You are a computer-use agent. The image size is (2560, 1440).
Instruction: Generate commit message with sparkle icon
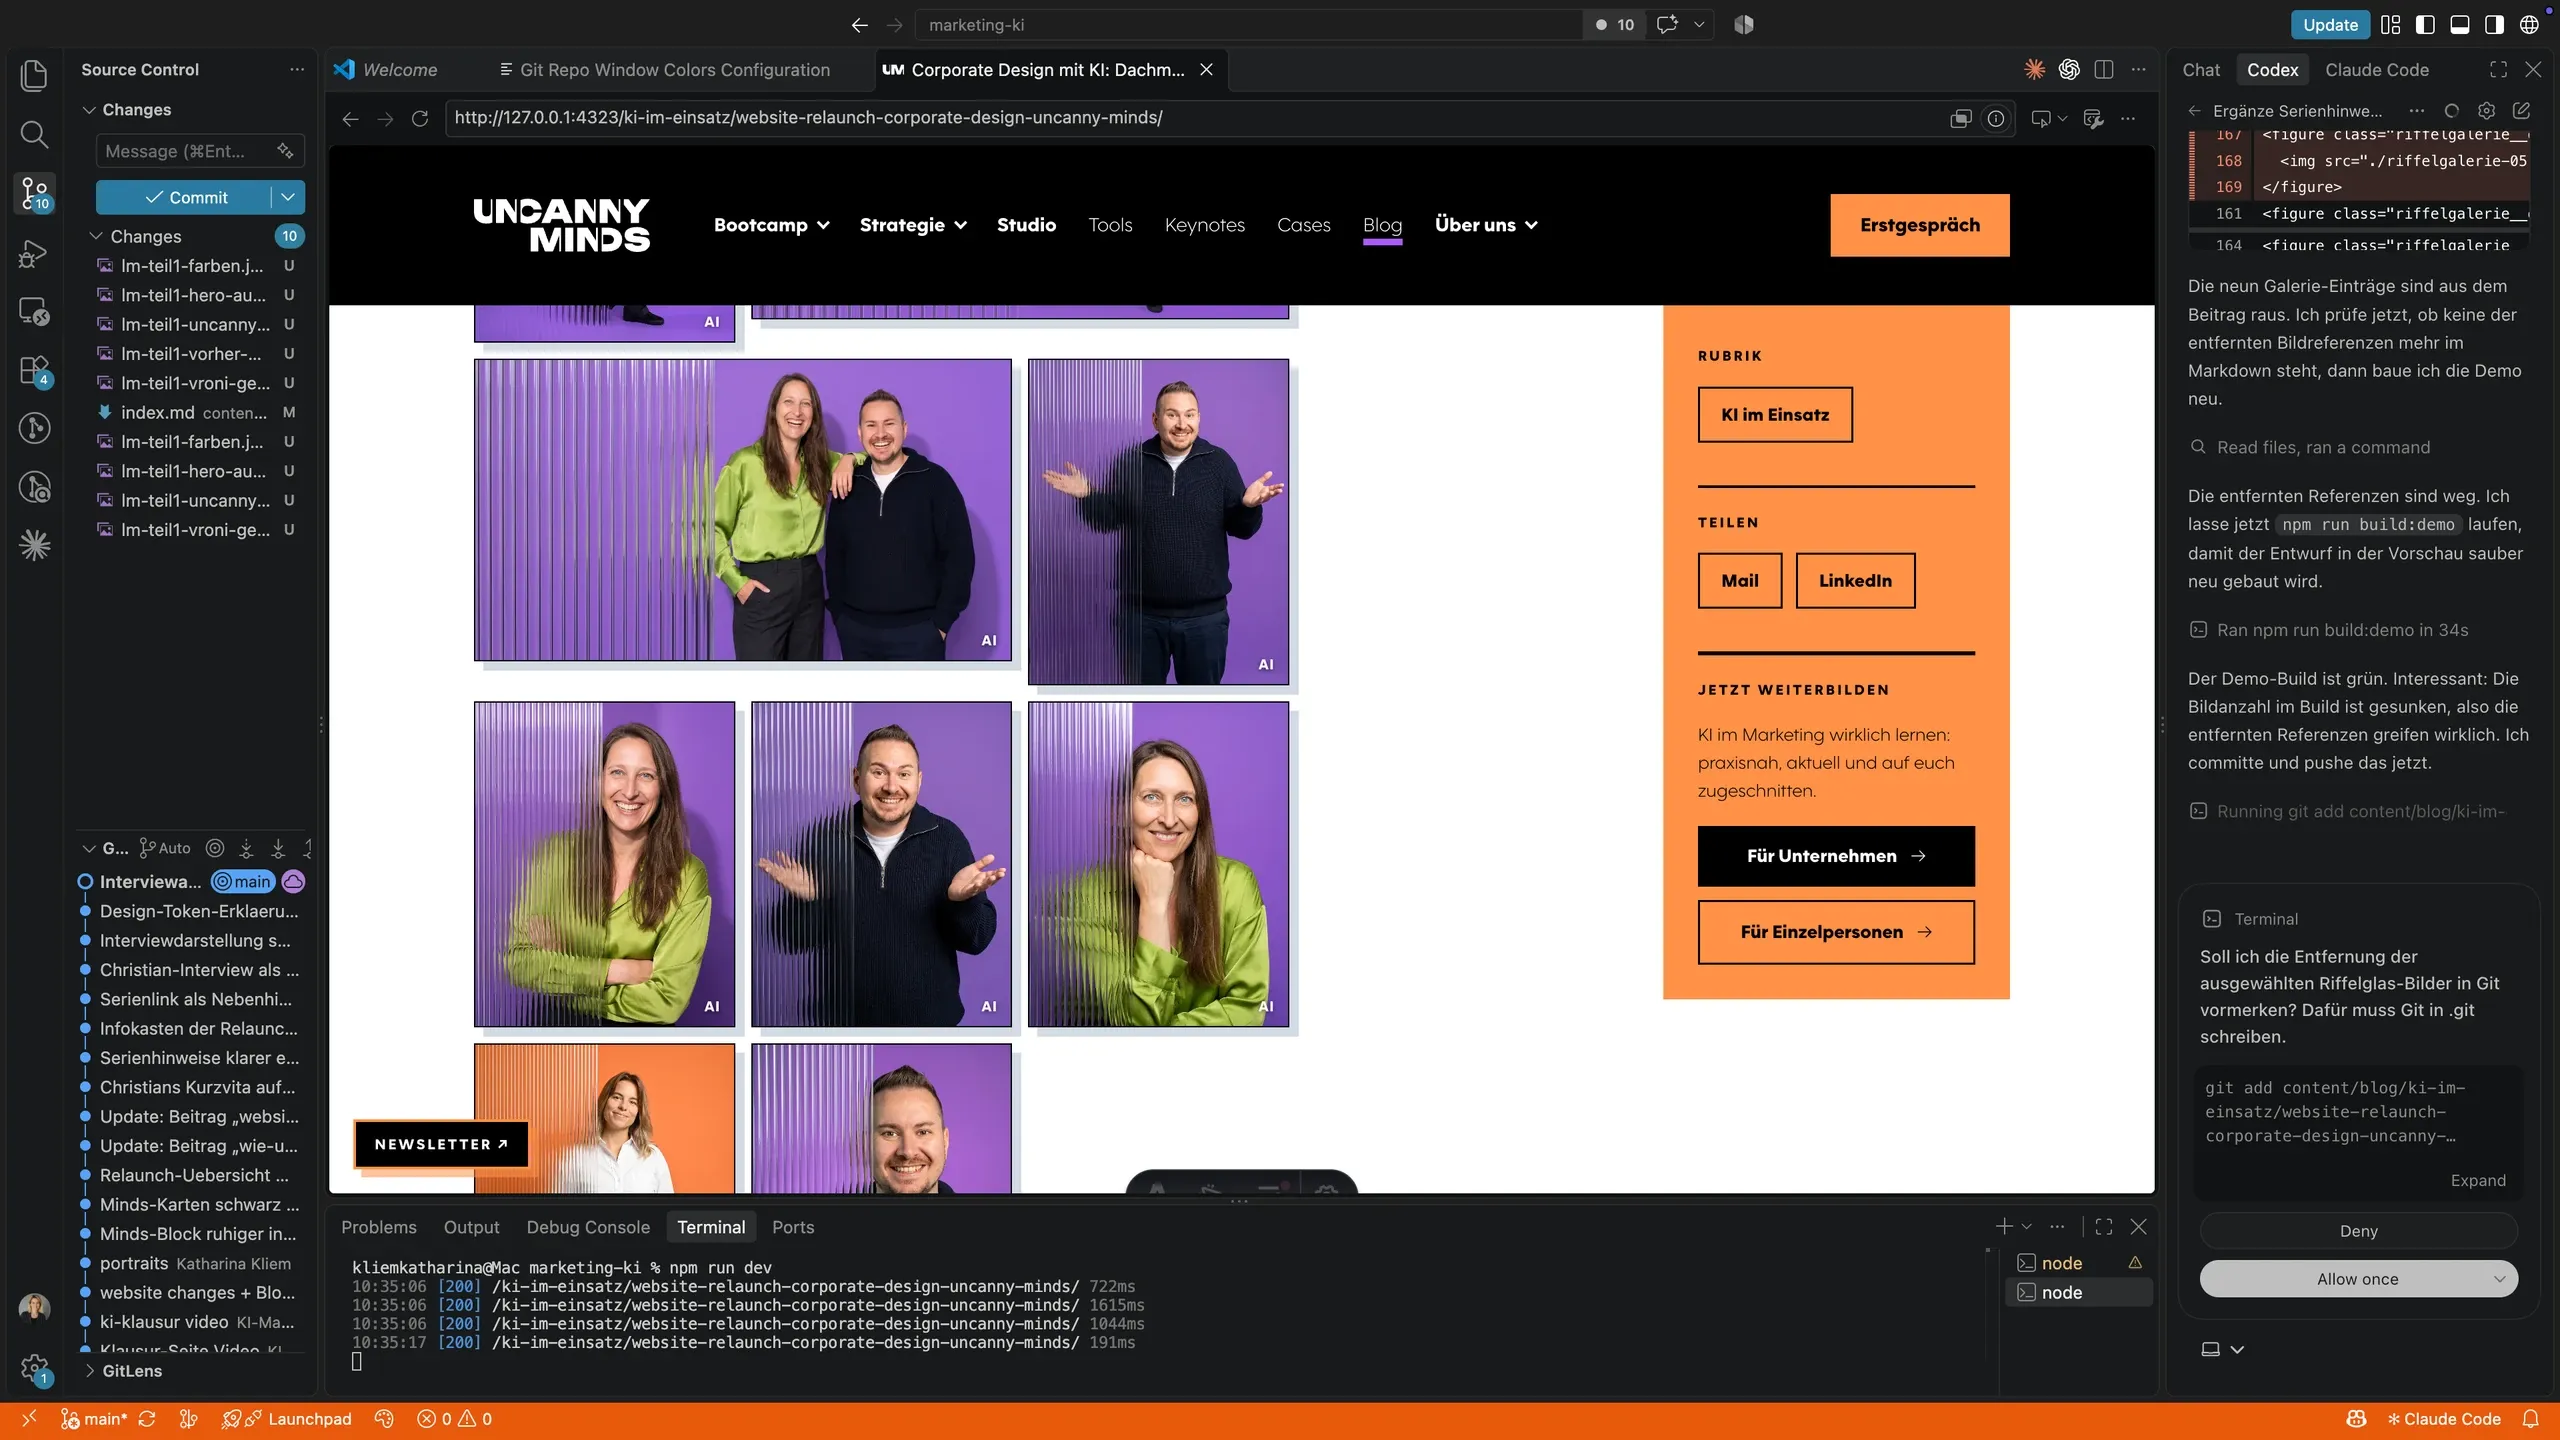[285, 151]
